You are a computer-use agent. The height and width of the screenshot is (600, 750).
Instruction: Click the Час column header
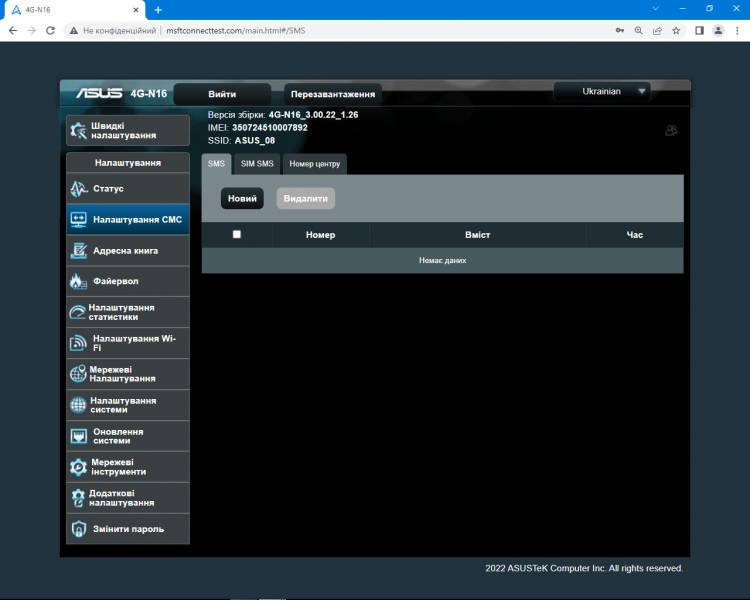tap(635, 235)
